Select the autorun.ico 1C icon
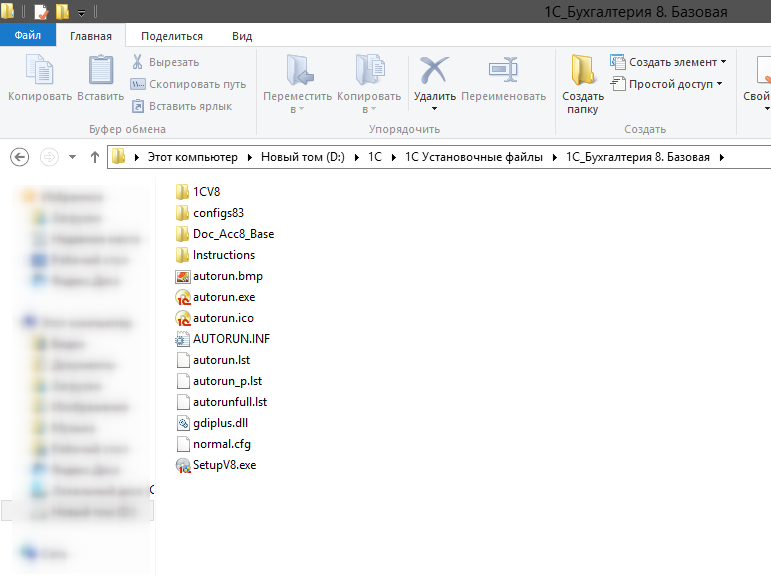The height and width of the screenshot is (576, 771). 182,318
